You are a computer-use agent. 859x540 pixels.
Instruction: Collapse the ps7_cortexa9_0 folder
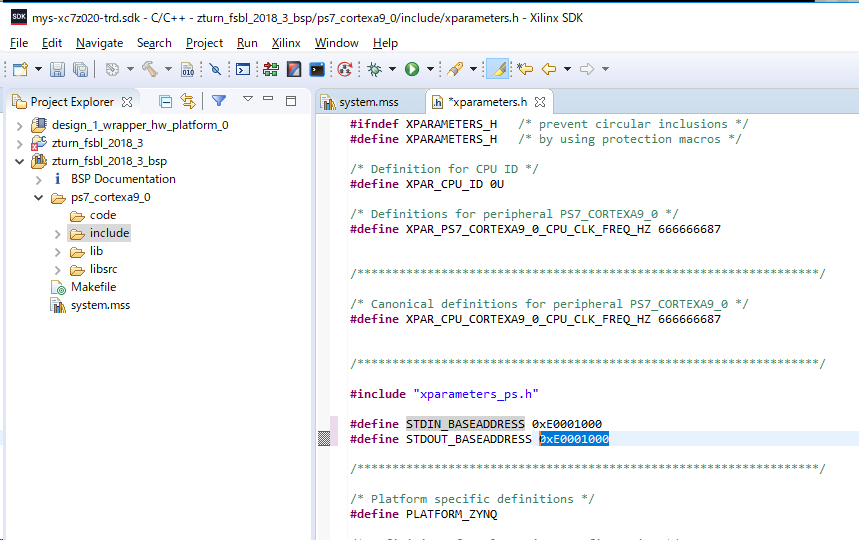[x=39, y=197]
